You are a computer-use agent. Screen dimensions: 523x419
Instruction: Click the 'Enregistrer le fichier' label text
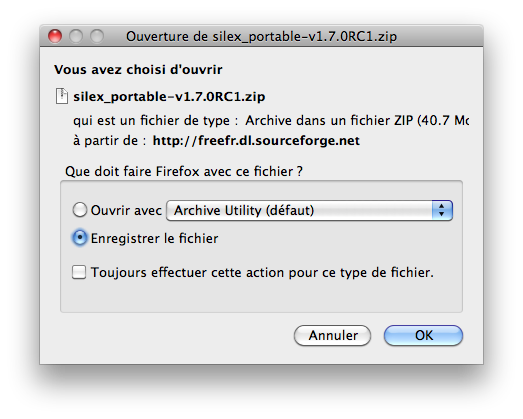[154, 239]
